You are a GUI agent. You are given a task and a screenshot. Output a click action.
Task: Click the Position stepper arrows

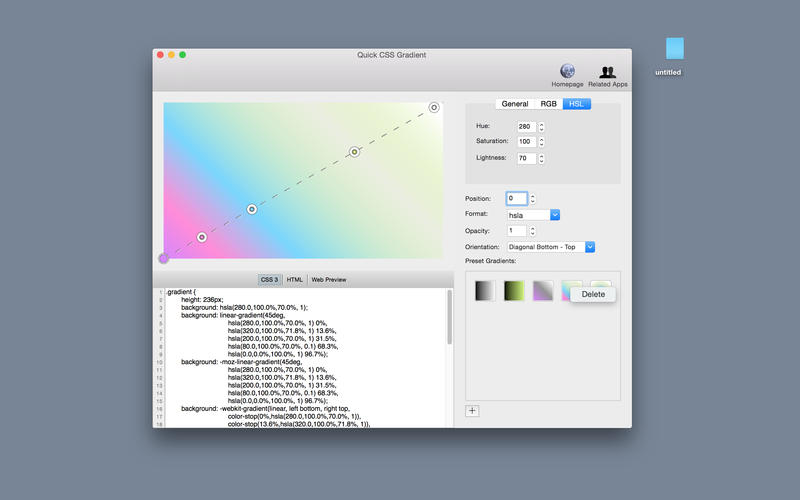[x=533, y=198]
